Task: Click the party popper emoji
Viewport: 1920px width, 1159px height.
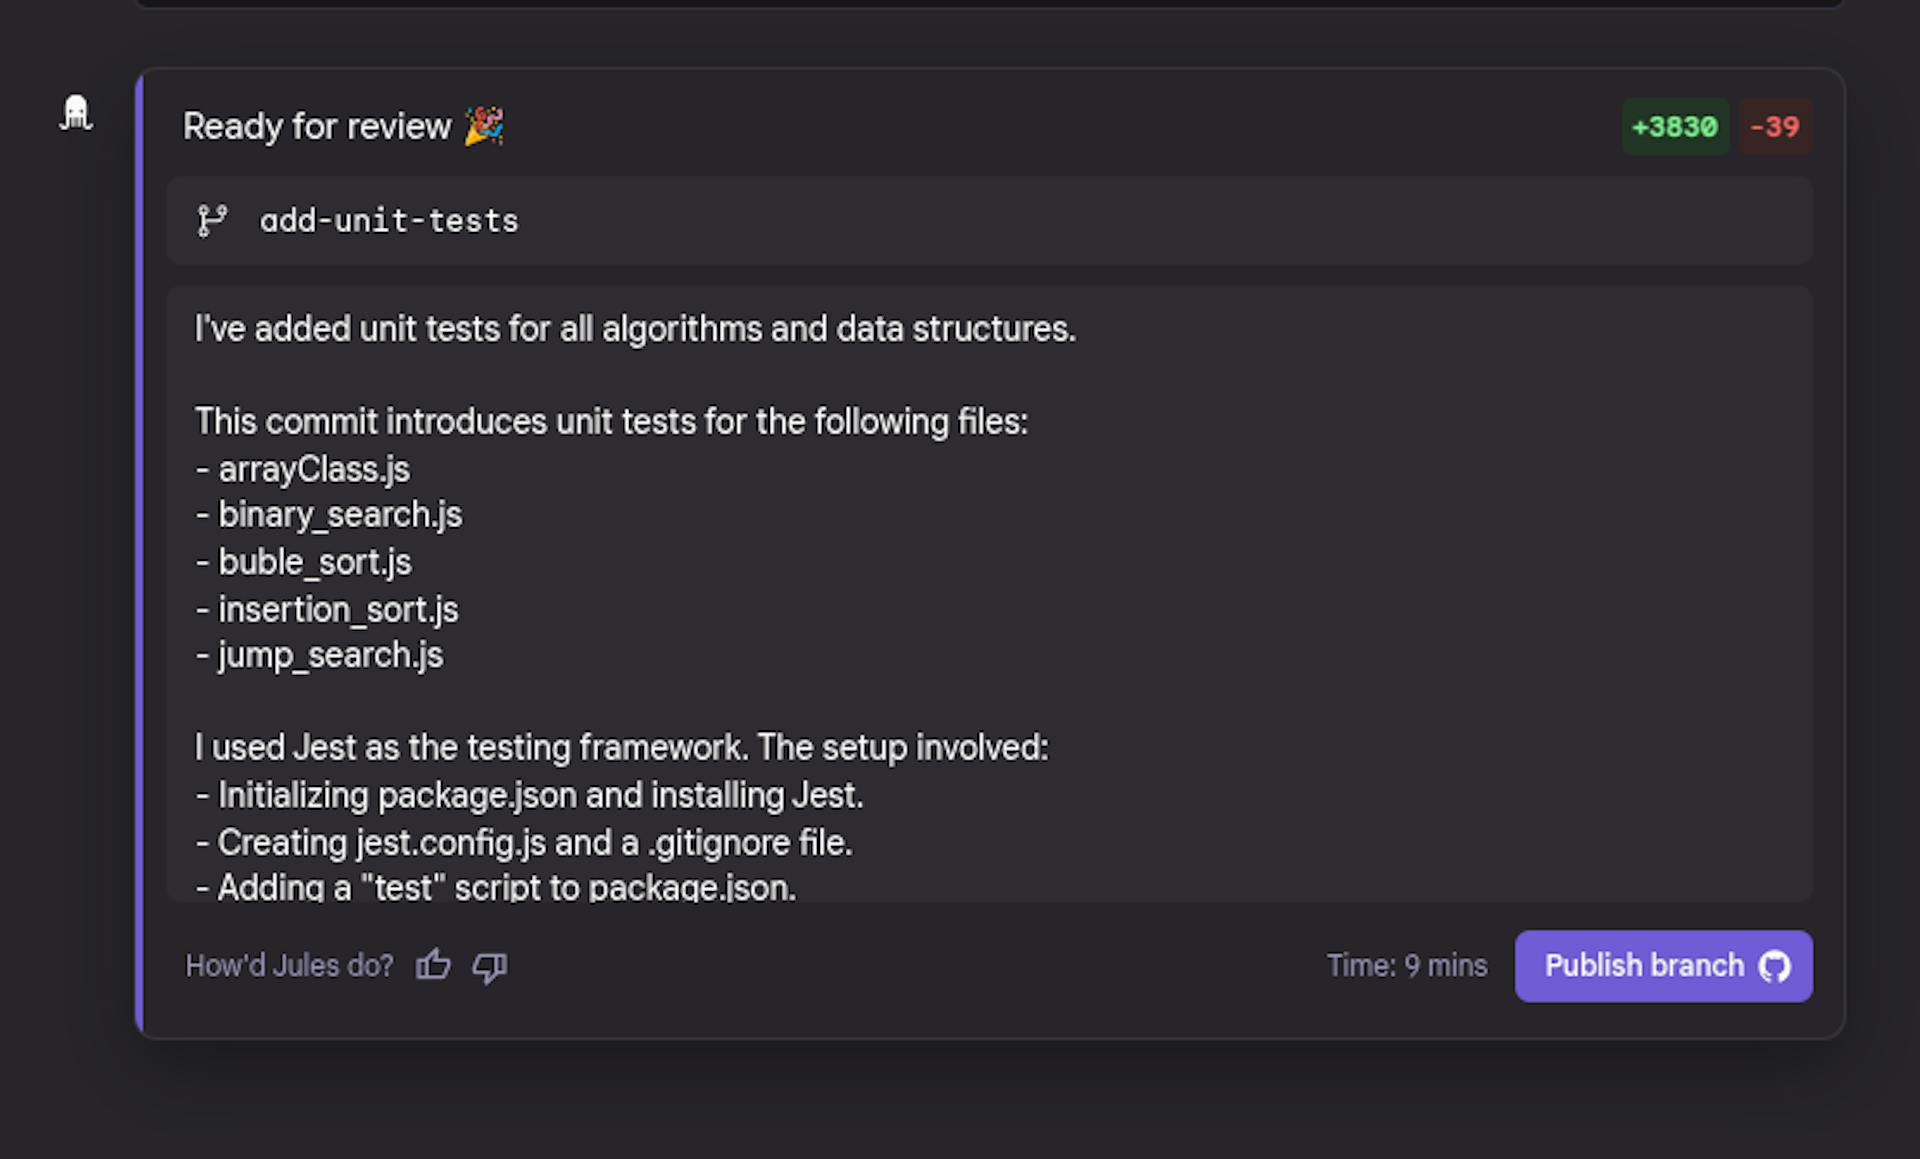Action: point(484,127)
